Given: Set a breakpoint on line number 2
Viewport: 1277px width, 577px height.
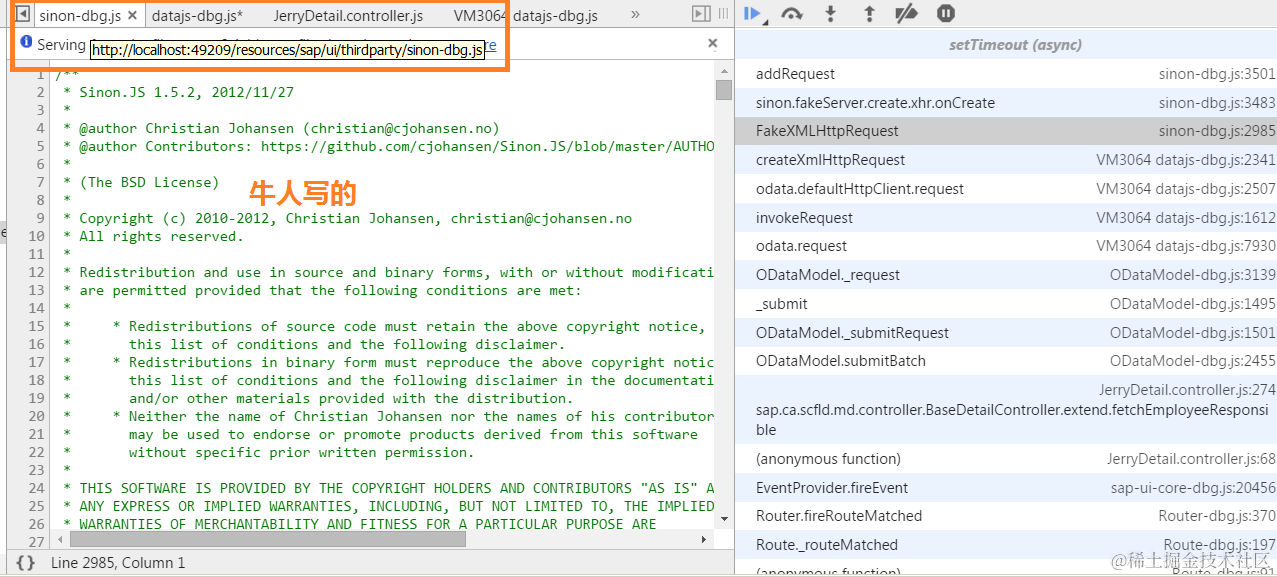Looking at the screenshot, I should tap(41, 92).
